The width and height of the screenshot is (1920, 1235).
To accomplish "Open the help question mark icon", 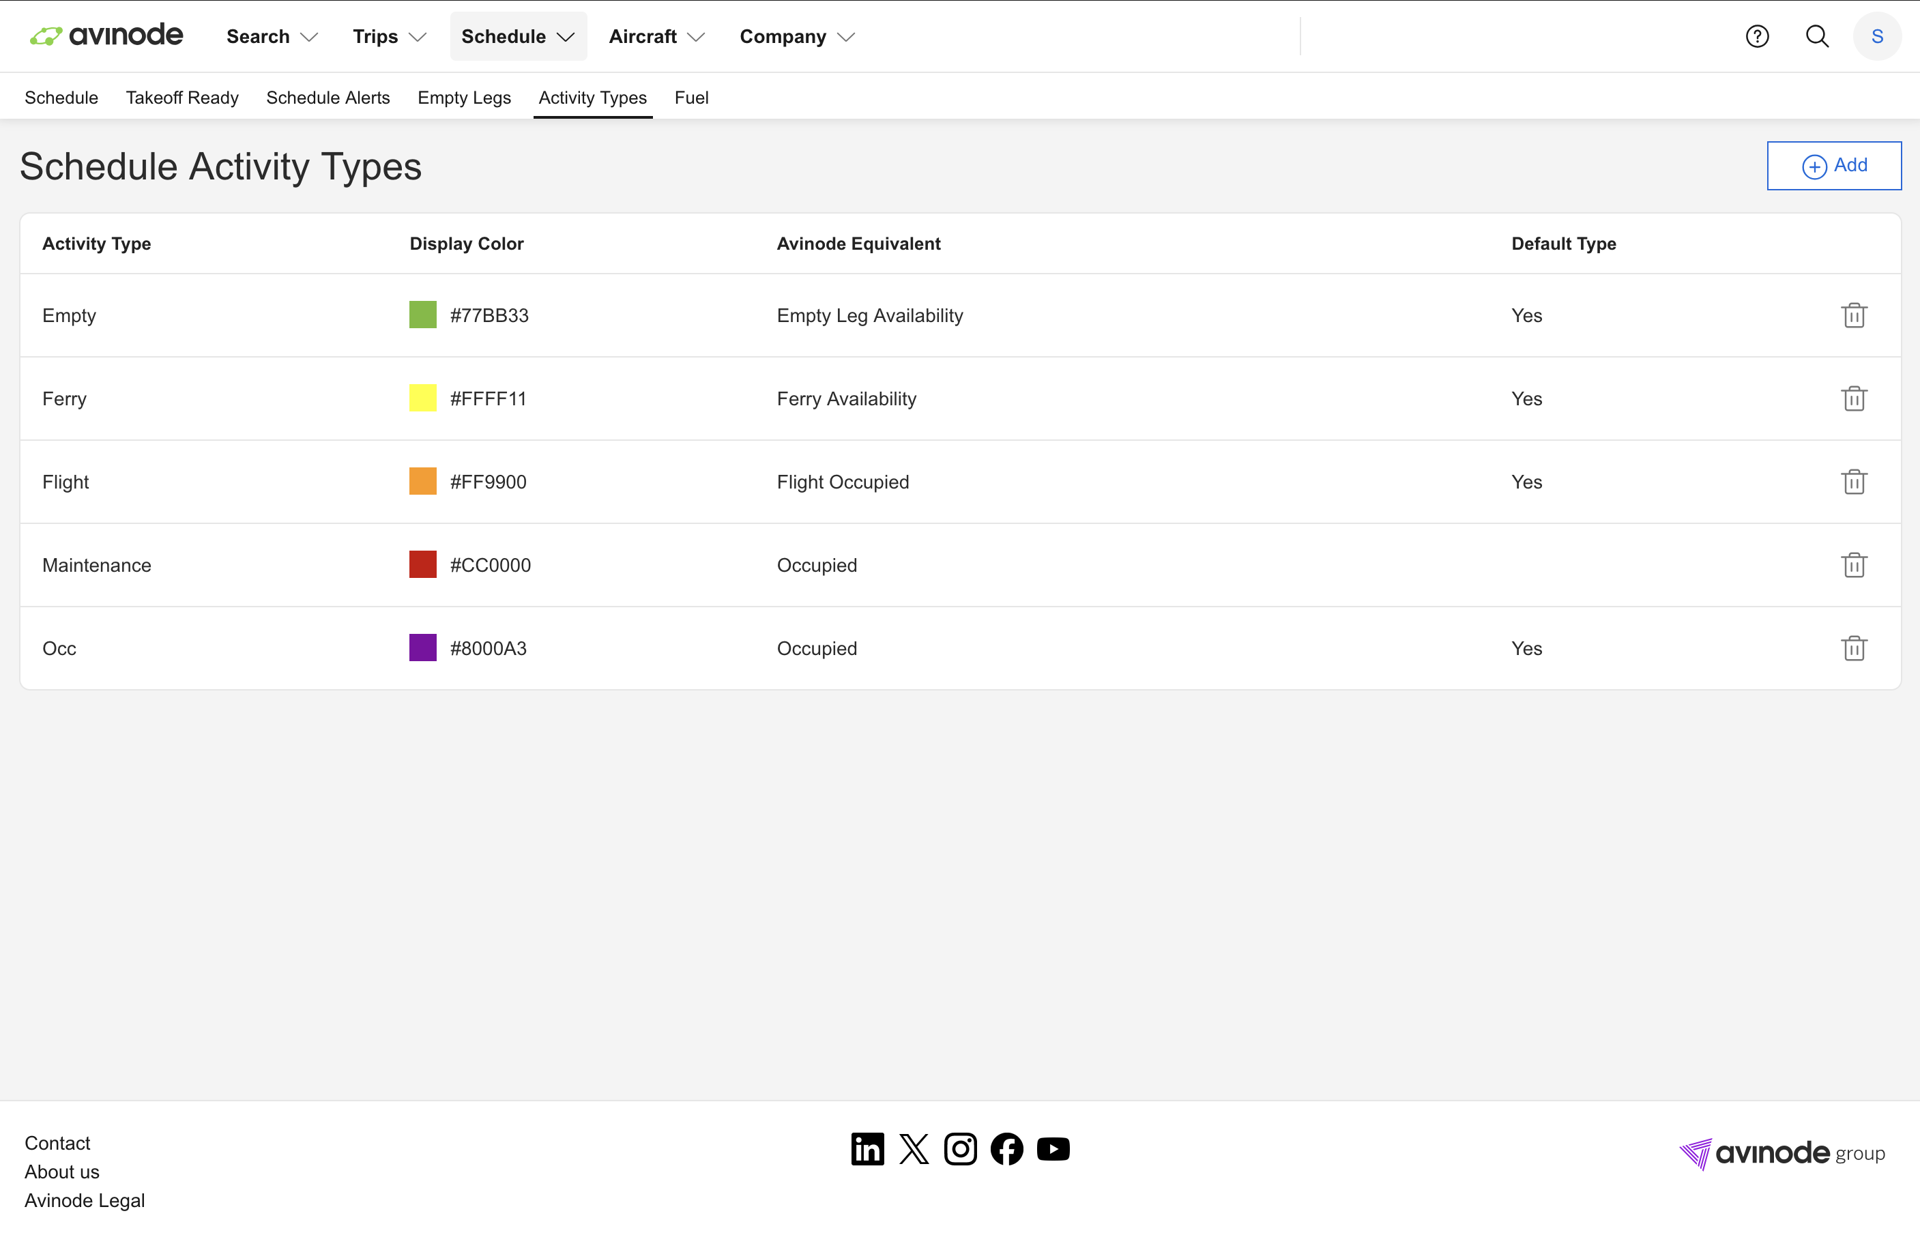I will click(1757, 36).
